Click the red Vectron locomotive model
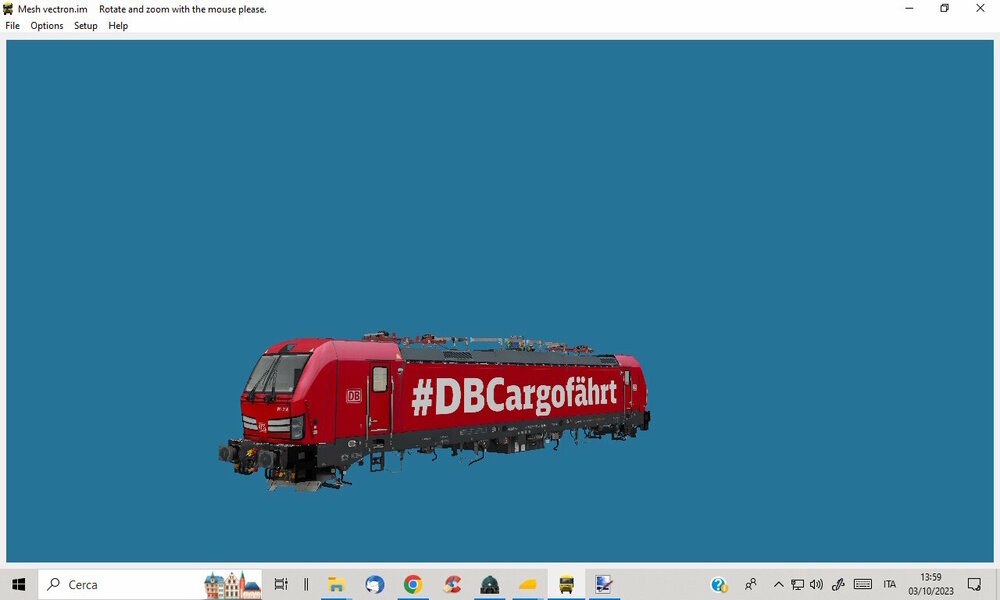Screen dimensions: 1000x600 [x=434, y=411]
